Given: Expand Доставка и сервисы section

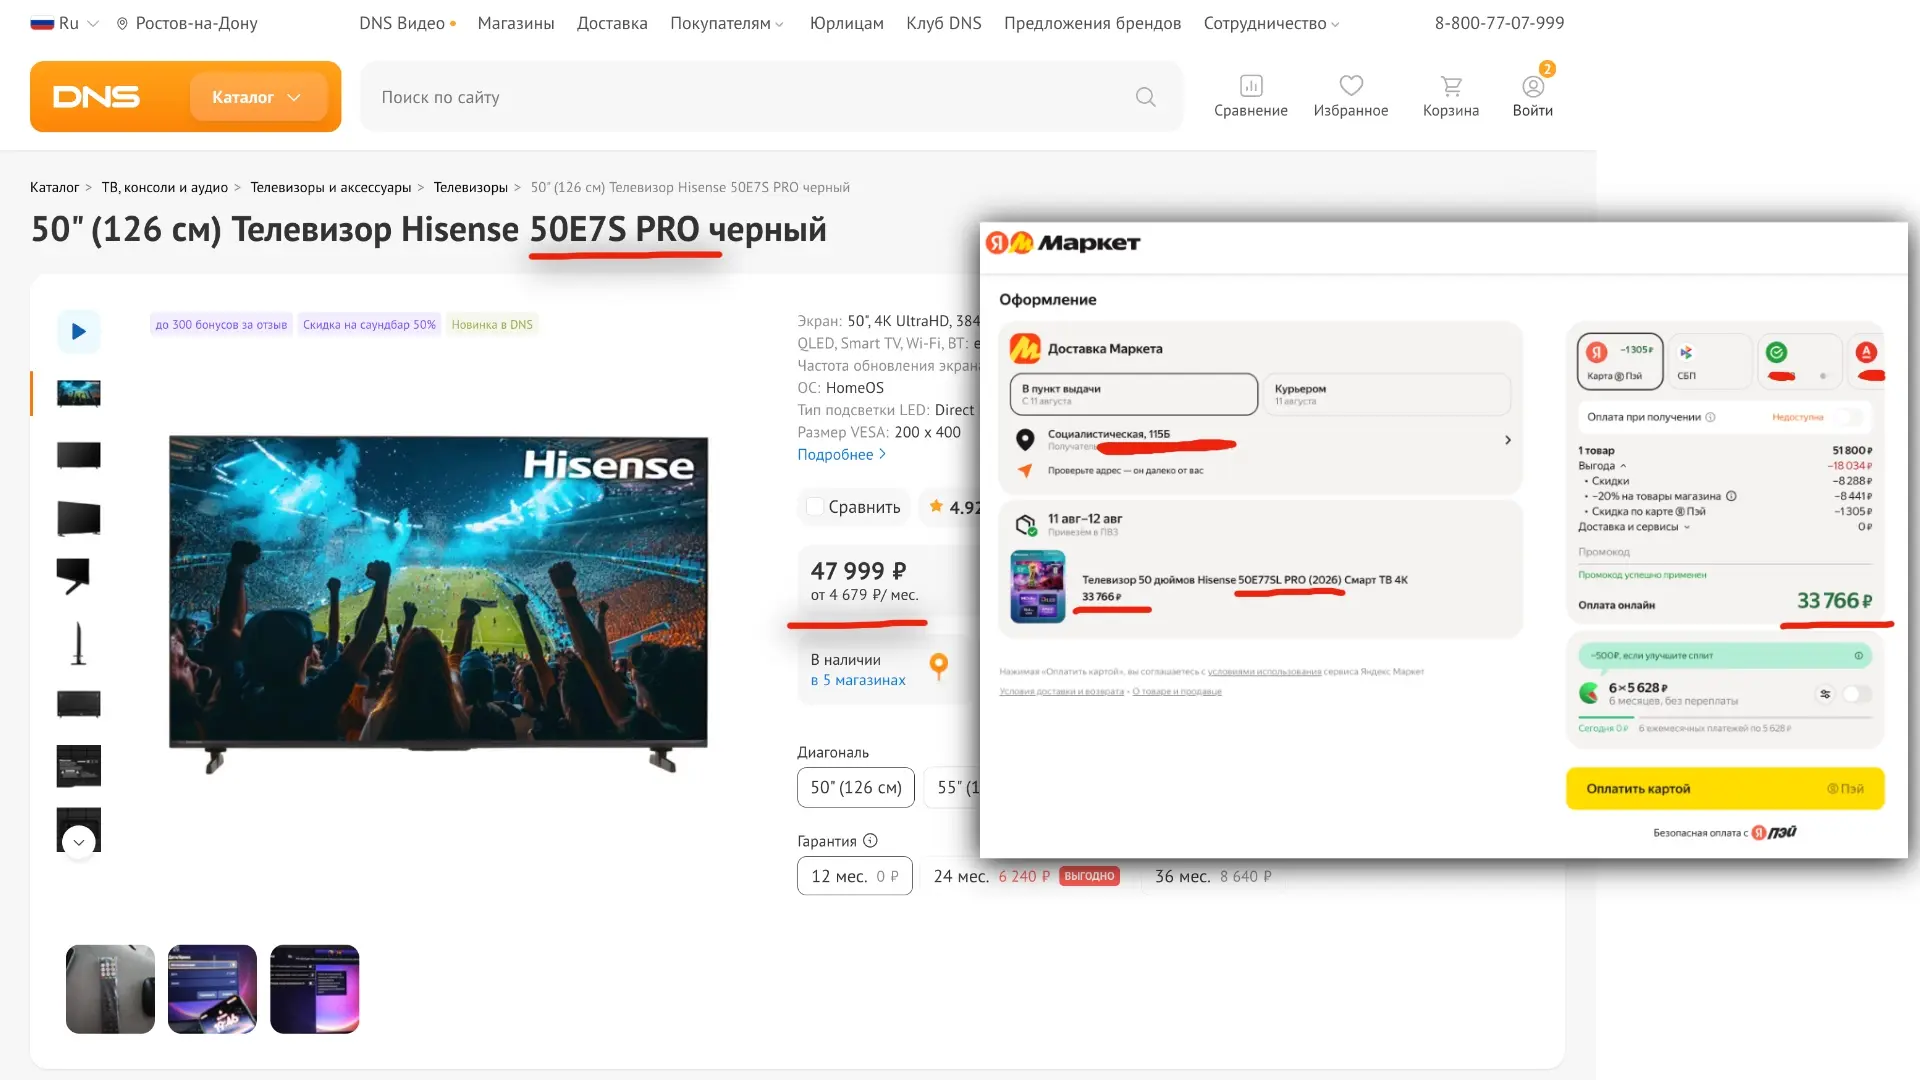Looking at the screenshot, I should click(1634, 527).
